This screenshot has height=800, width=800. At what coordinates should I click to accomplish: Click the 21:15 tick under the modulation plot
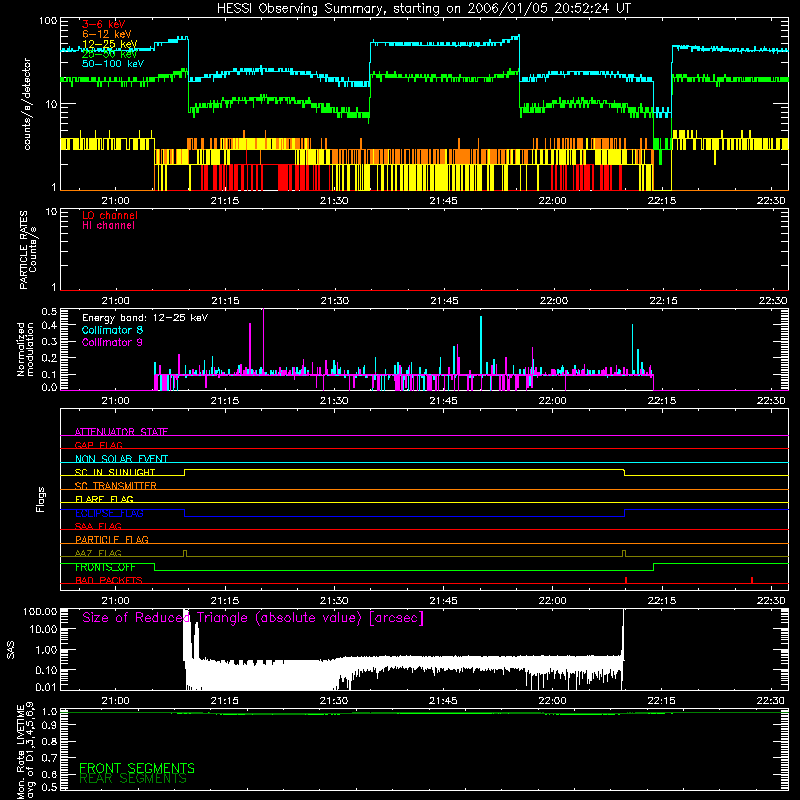(x=225, y=401)
